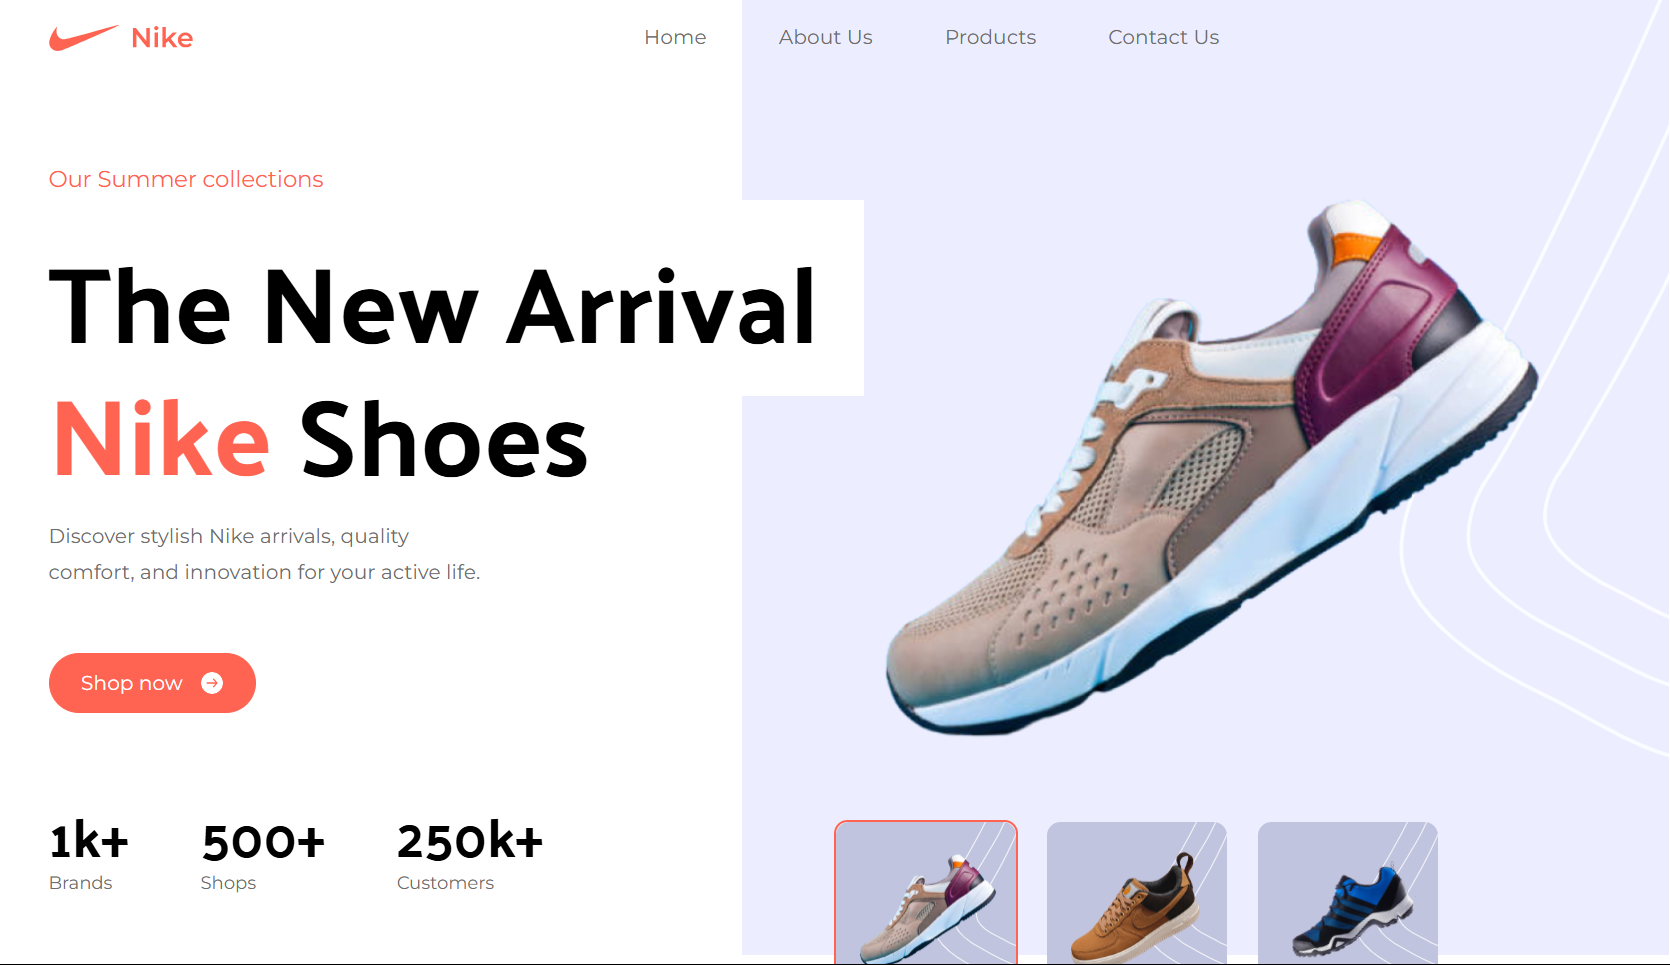This screenshot has width=1670, height=965.
Task: Select the blue and black shoe thumbnail
Action: [x=1348, y=892]
